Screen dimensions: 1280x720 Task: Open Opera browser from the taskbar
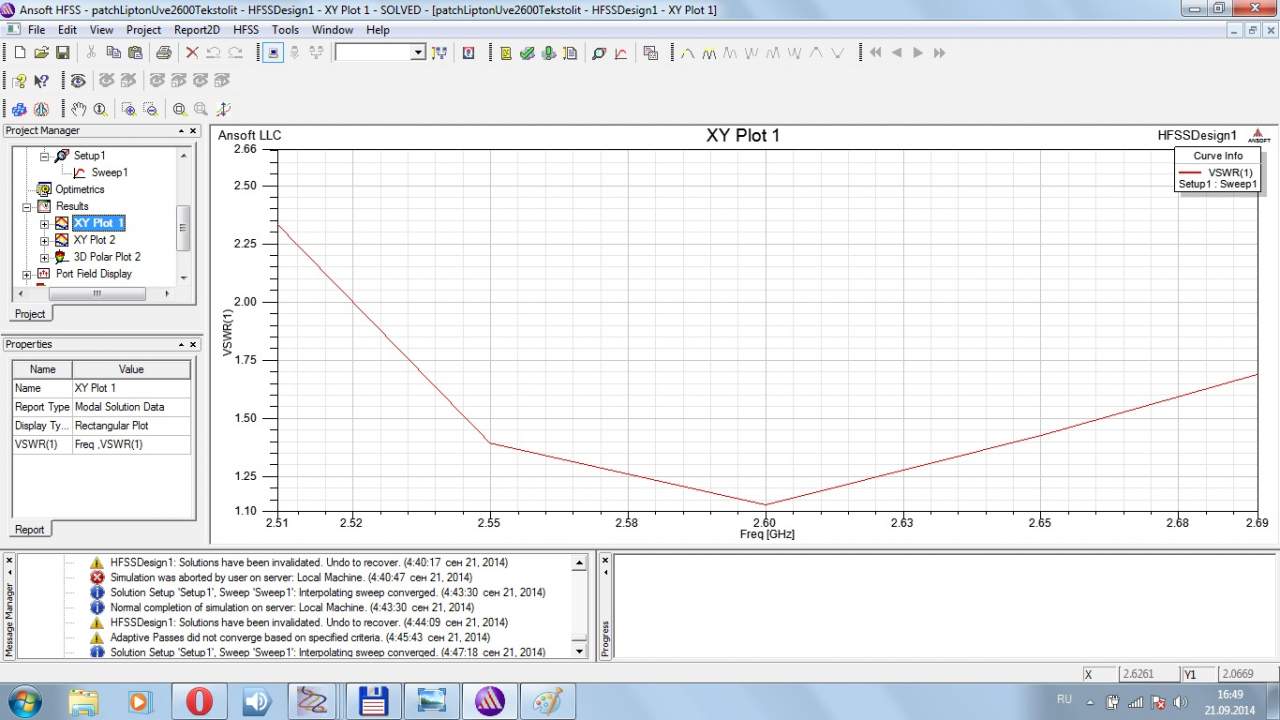pyautogui.click(x=199, y=701)
